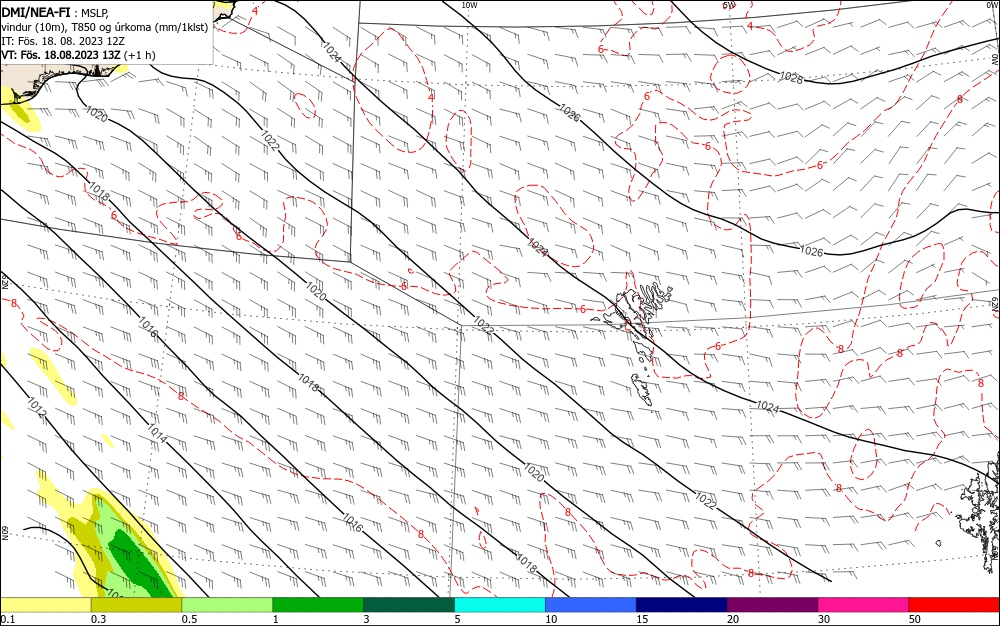Click the '0.1' legend value label
Screen dimensions: 1000x626
(8, 619)
